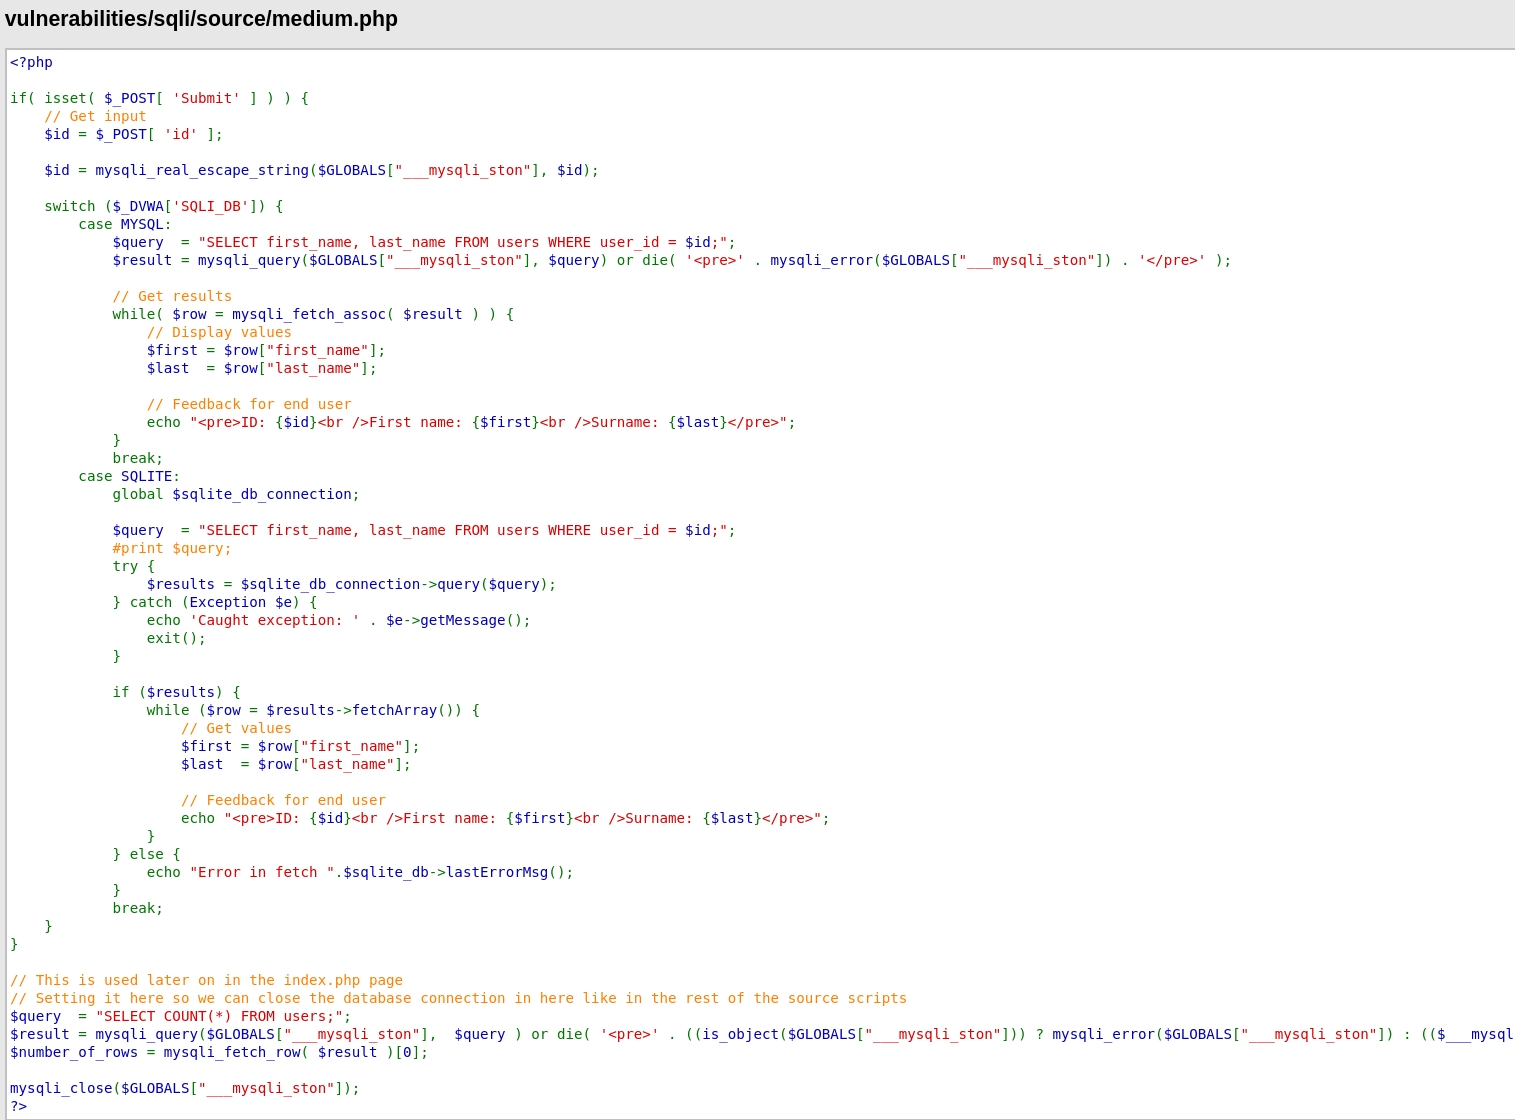Click the 'exit();' statement
Image resolution: width=1515 pixels, height=1120 pixels.
tap(176, 638)
